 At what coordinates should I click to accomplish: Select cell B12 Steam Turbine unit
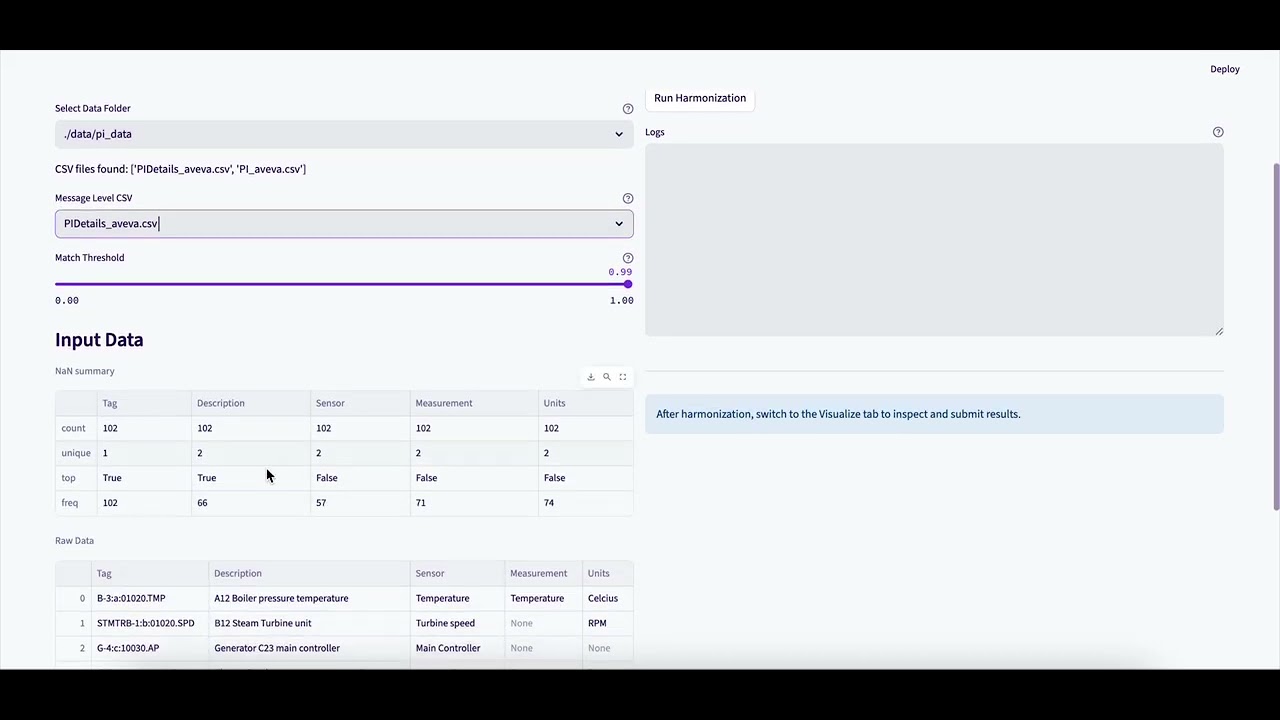(309, 623)
